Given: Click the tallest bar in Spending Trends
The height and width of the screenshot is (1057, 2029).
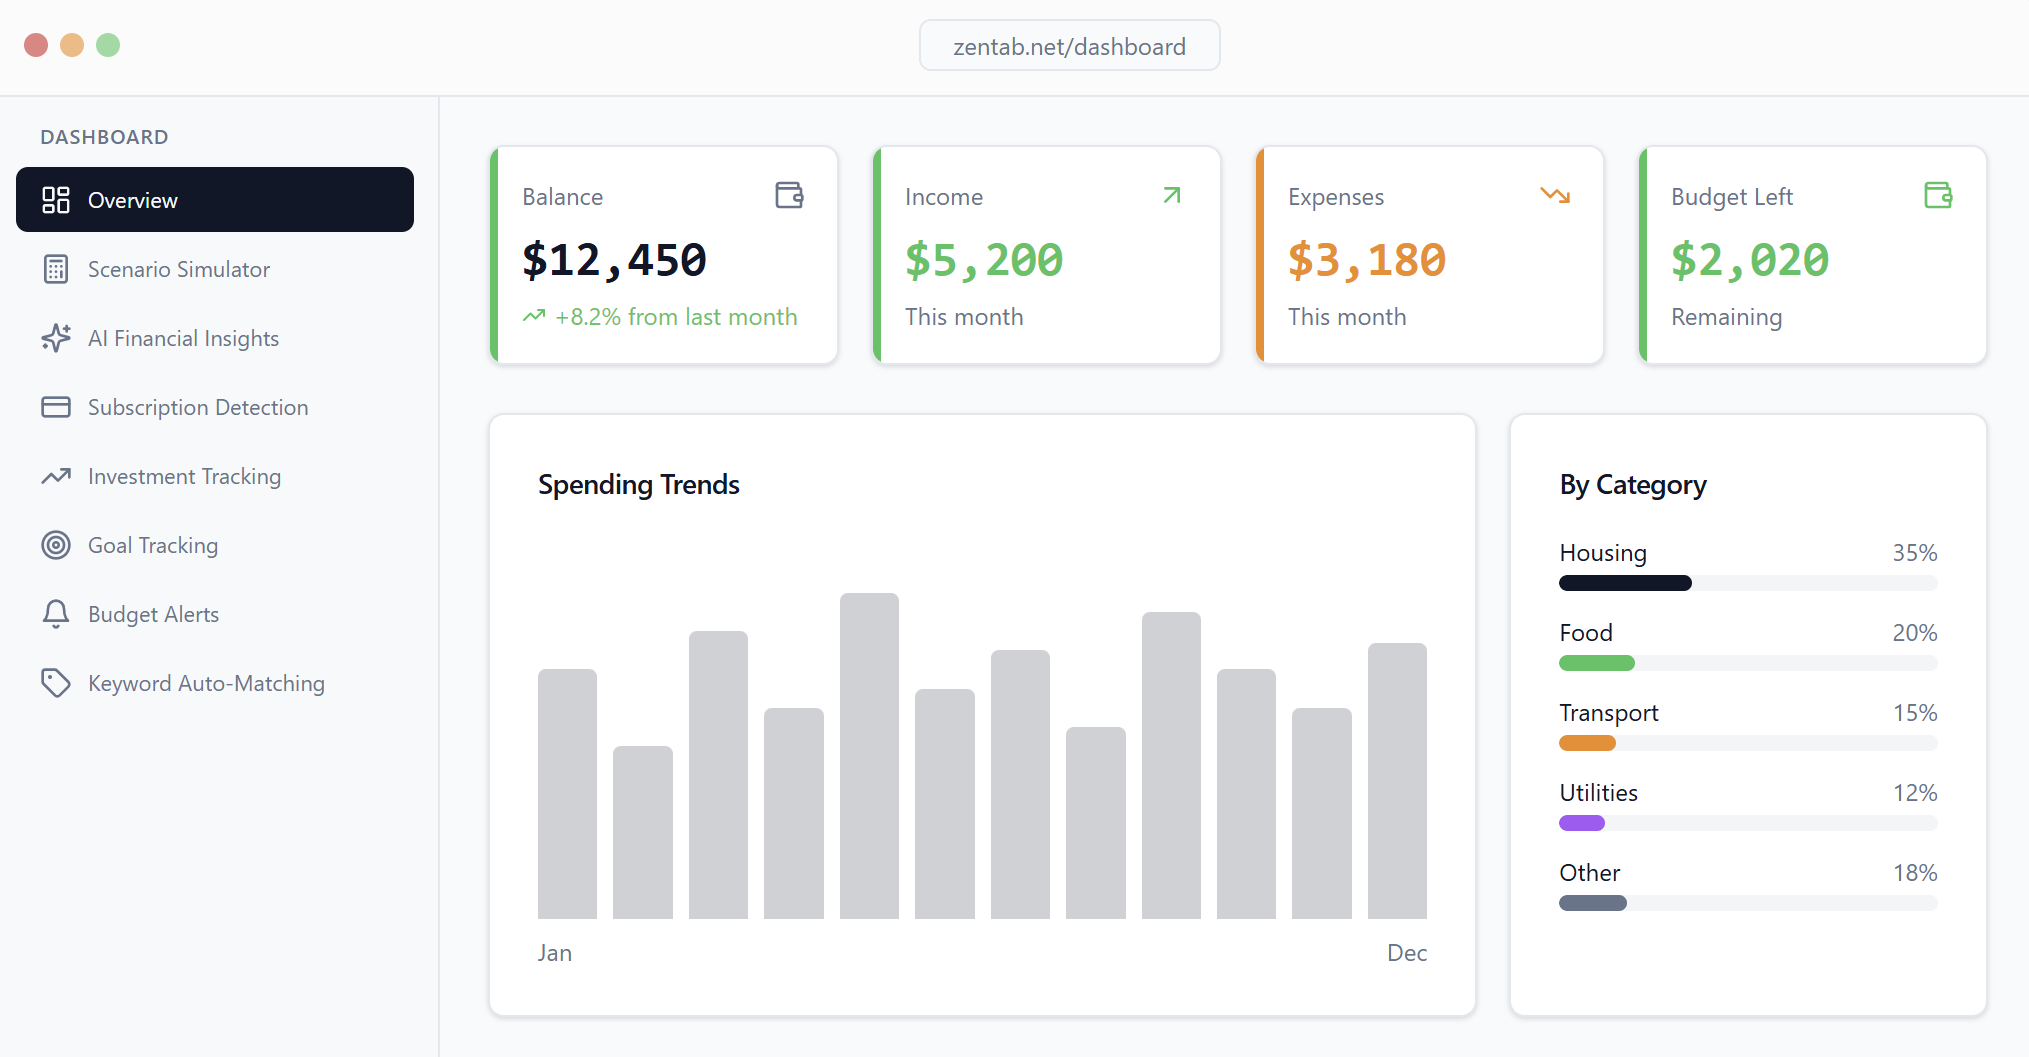Looking at the screenshot, I should click(869, 755).
